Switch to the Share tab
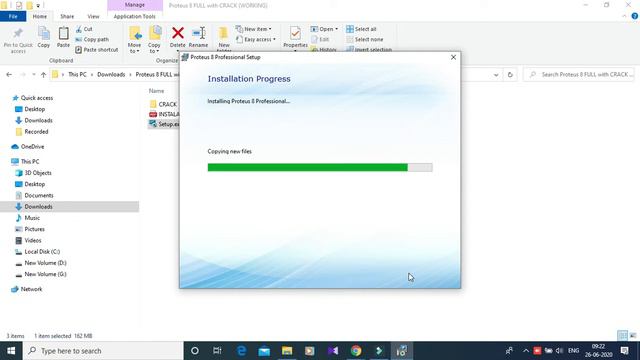Screen dimensions: 640x360 coord(67,16)
